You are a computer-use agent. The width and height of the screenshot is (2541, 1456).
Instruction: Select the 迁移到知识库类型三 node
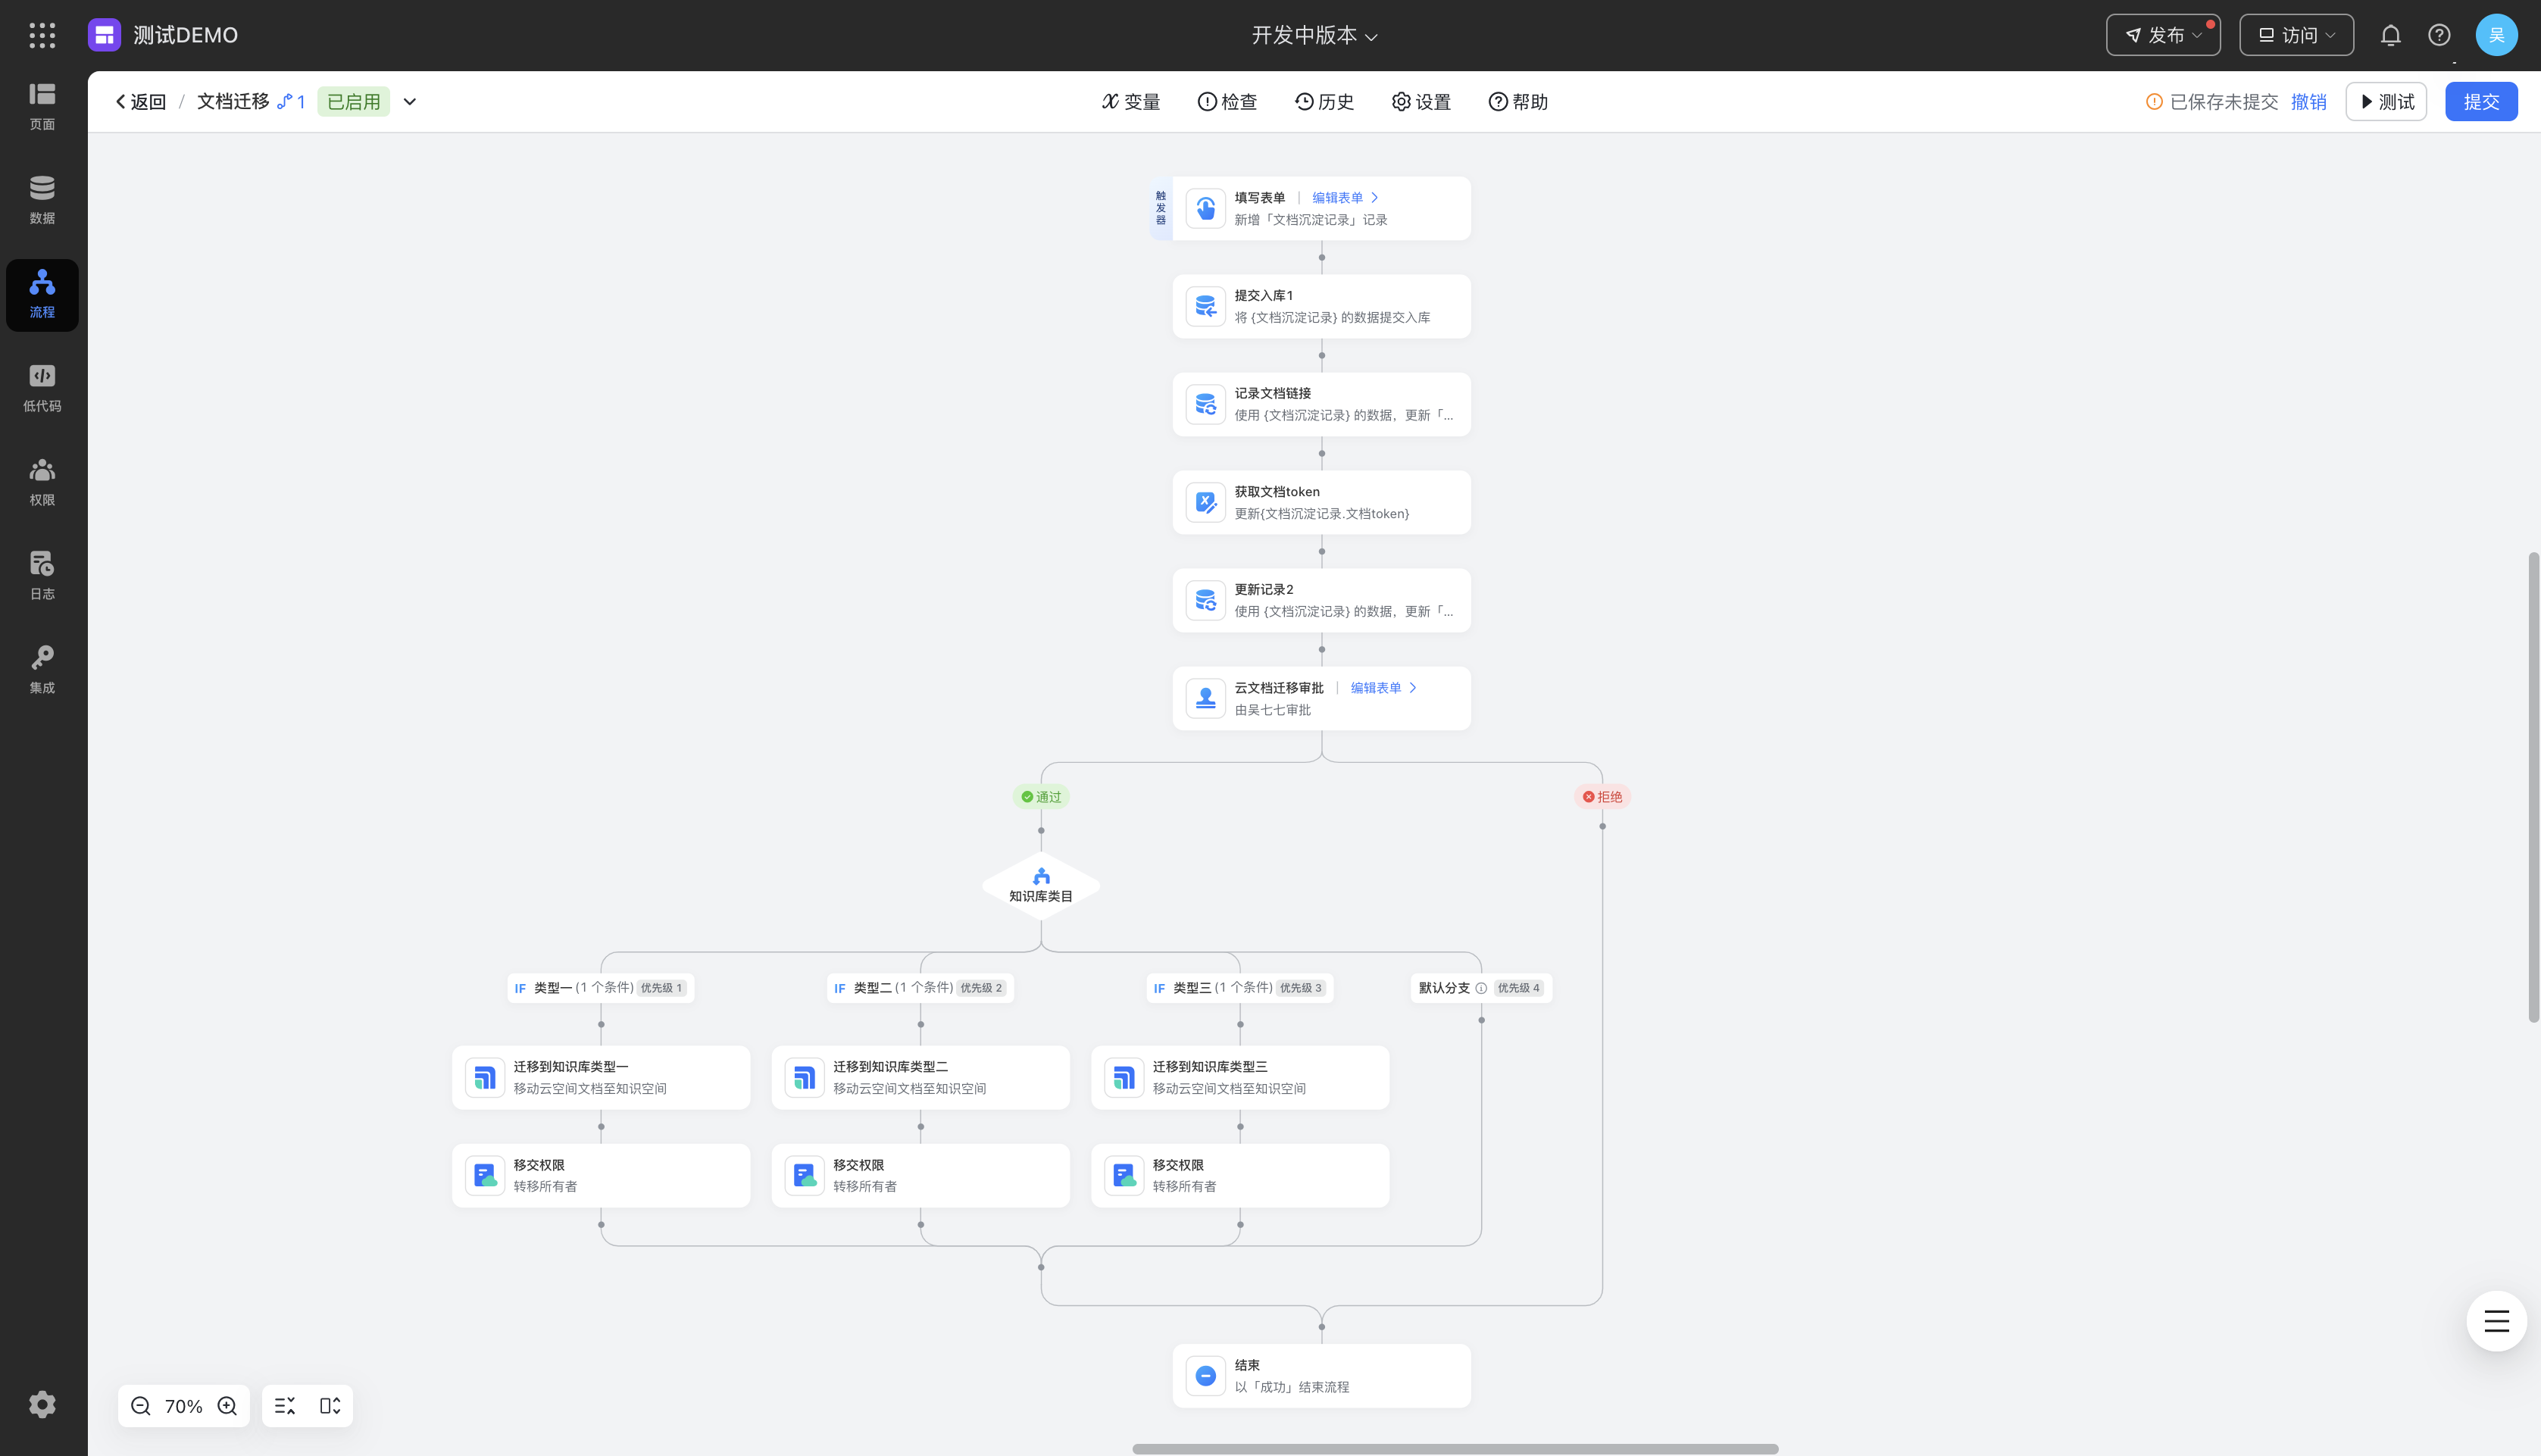point(1240,1077)
